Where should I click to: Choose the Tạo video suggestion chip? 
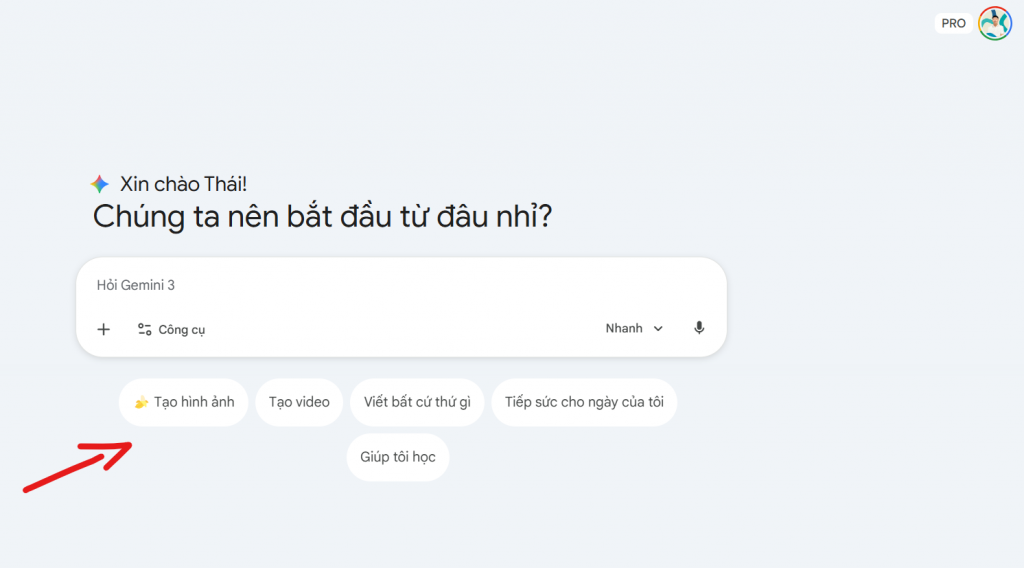click(299, 403)
